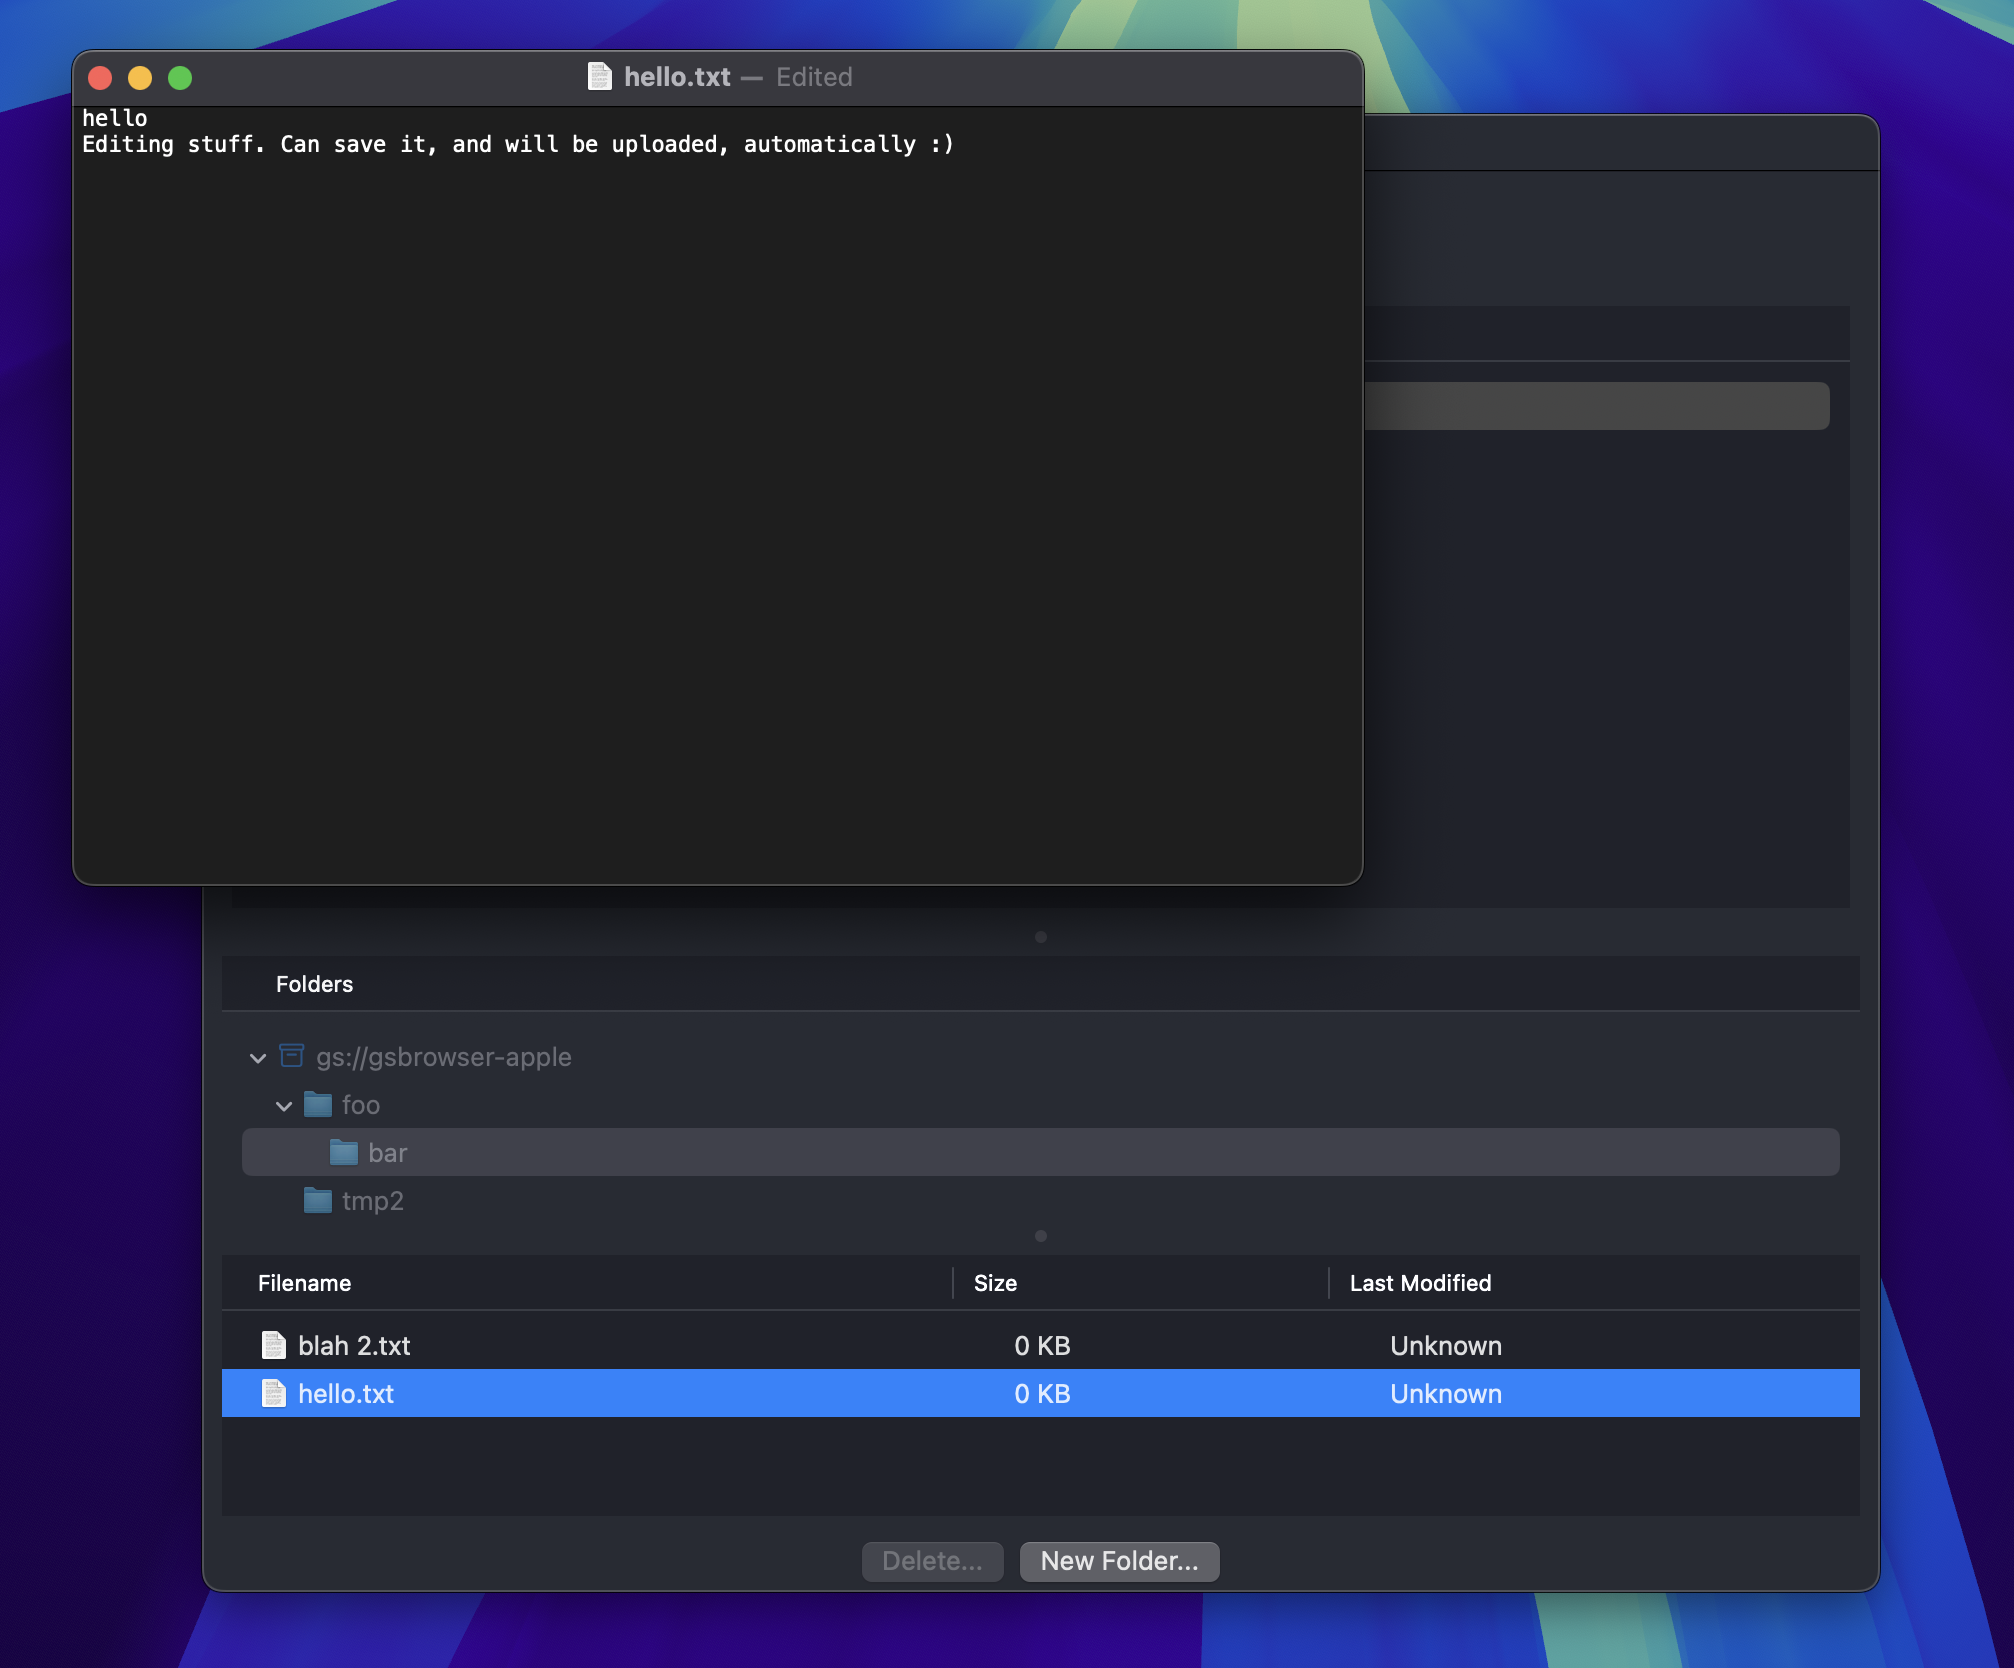Click Unknown modified date for hello.txt

pos(1446,1393)
